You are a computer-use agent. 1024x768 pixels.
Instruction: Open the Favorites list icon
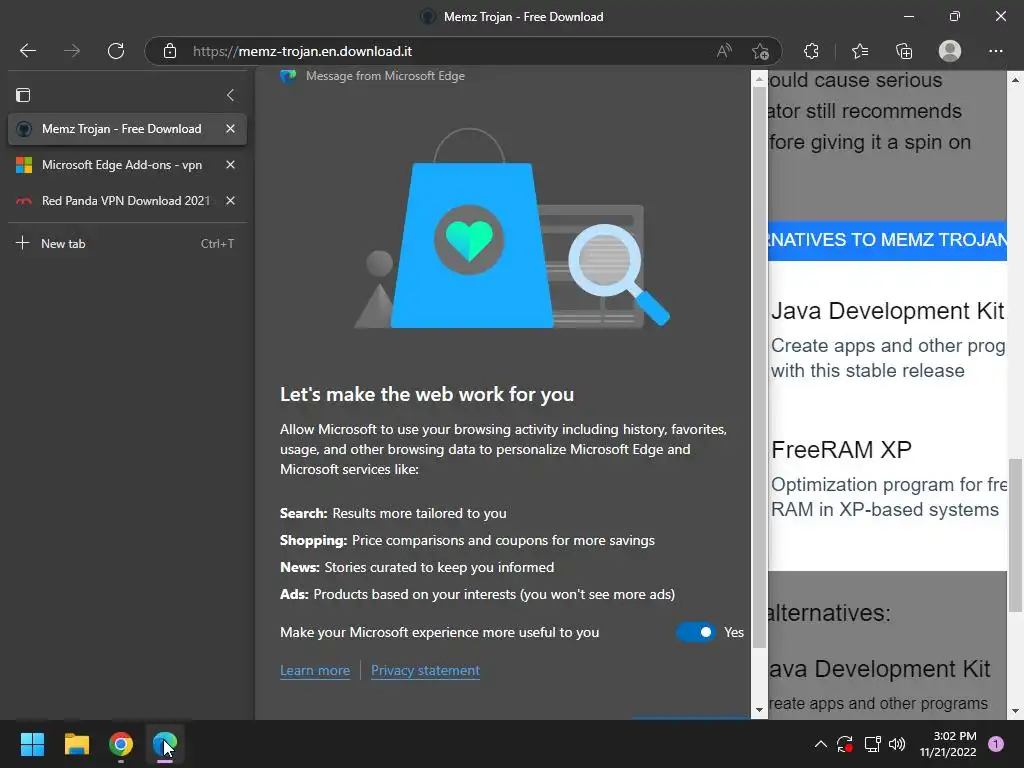pos(859,51)
